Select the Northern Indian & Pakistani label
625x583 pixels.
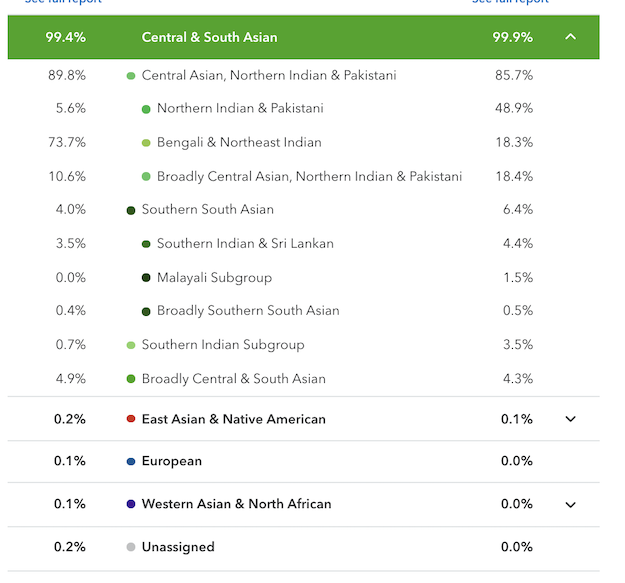coord(239,109)
